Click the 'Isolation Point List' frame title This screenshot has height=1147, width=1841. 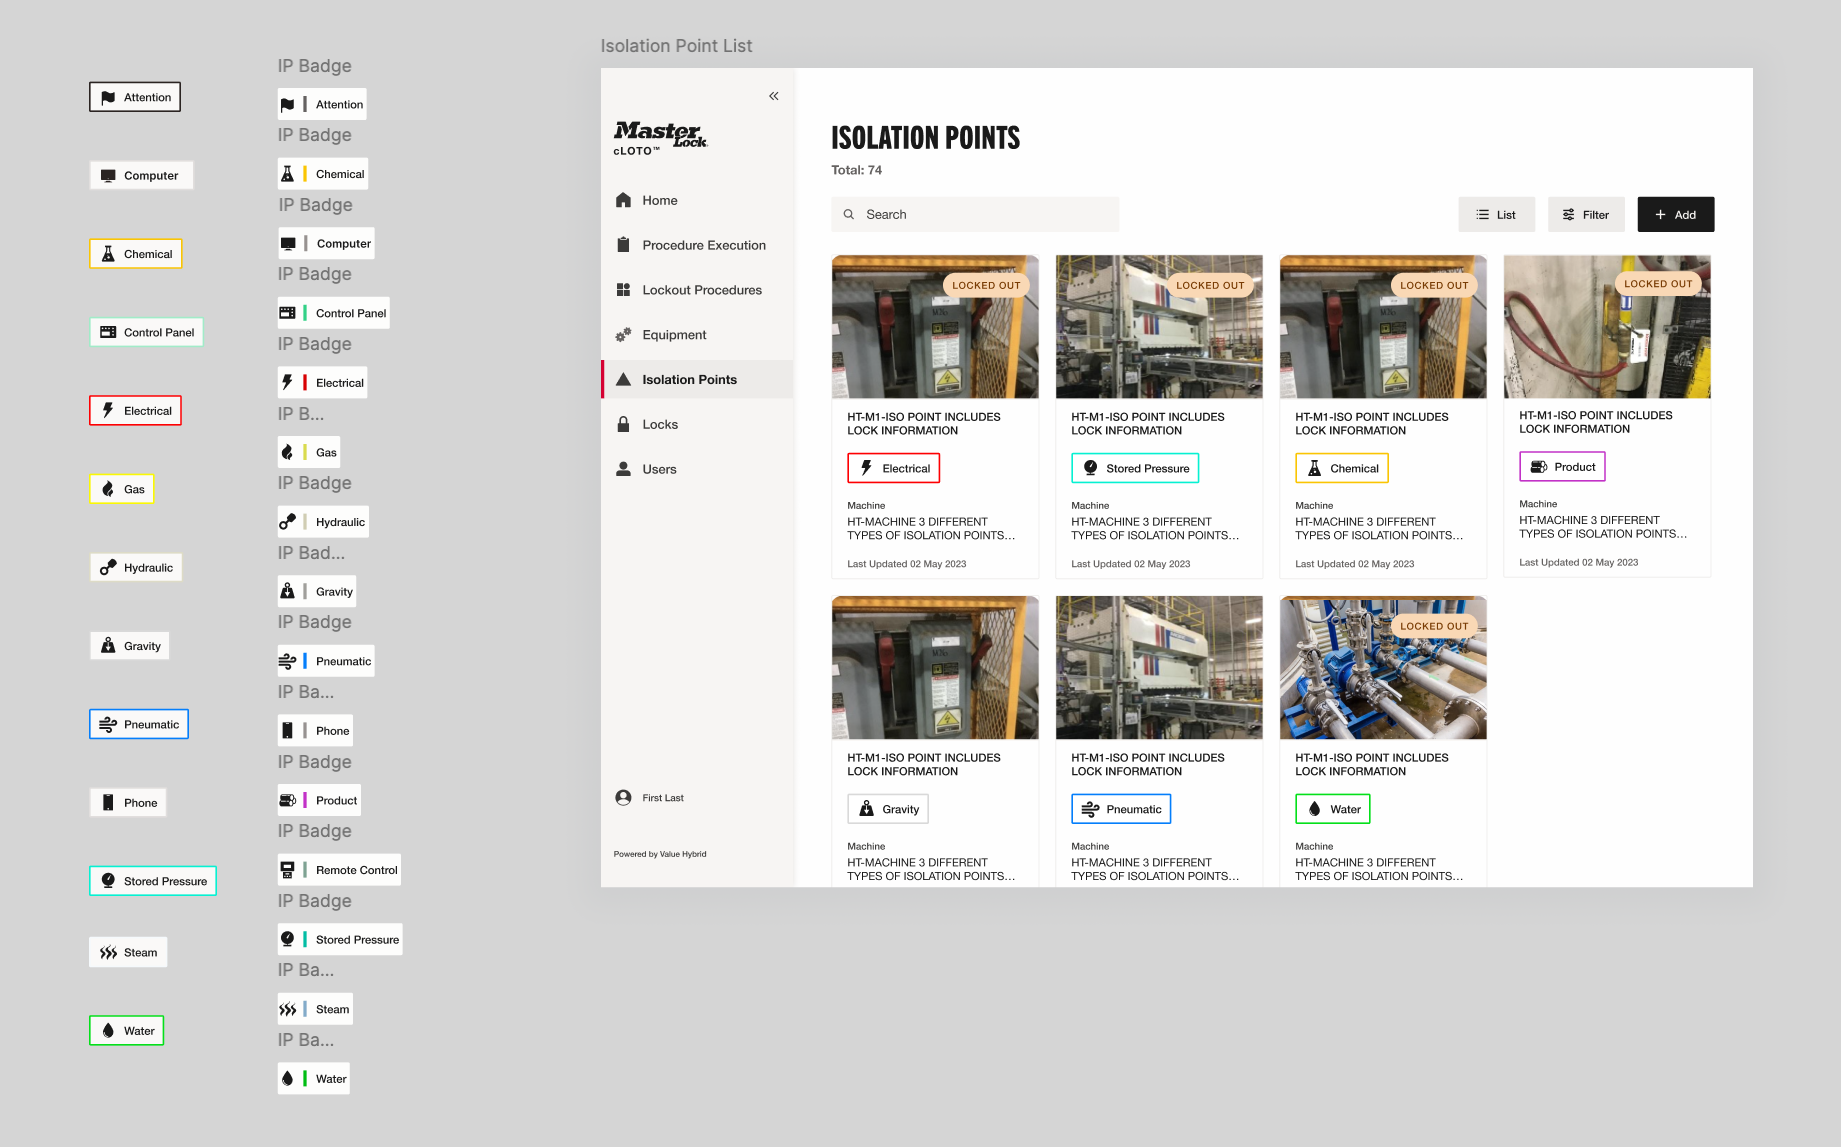coord(676,46)
